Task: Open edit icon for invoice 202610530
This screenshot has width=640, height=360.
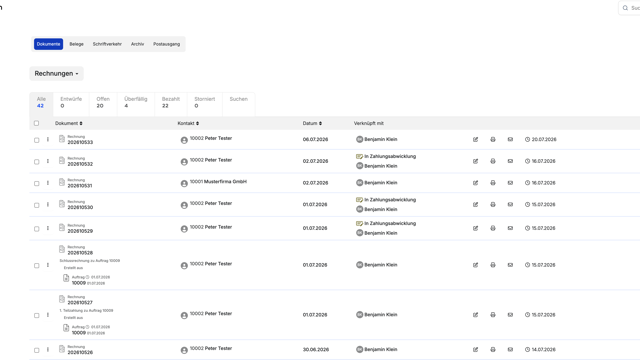Action: coord(475,204)
